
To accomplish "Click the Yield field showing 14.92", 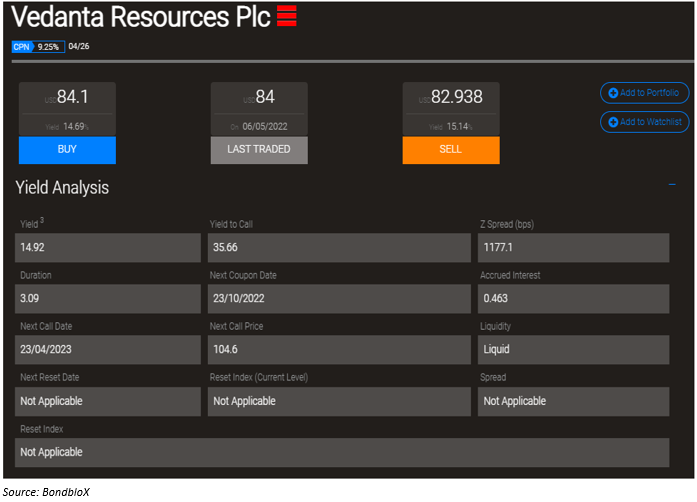I will (x=108, y=248).
